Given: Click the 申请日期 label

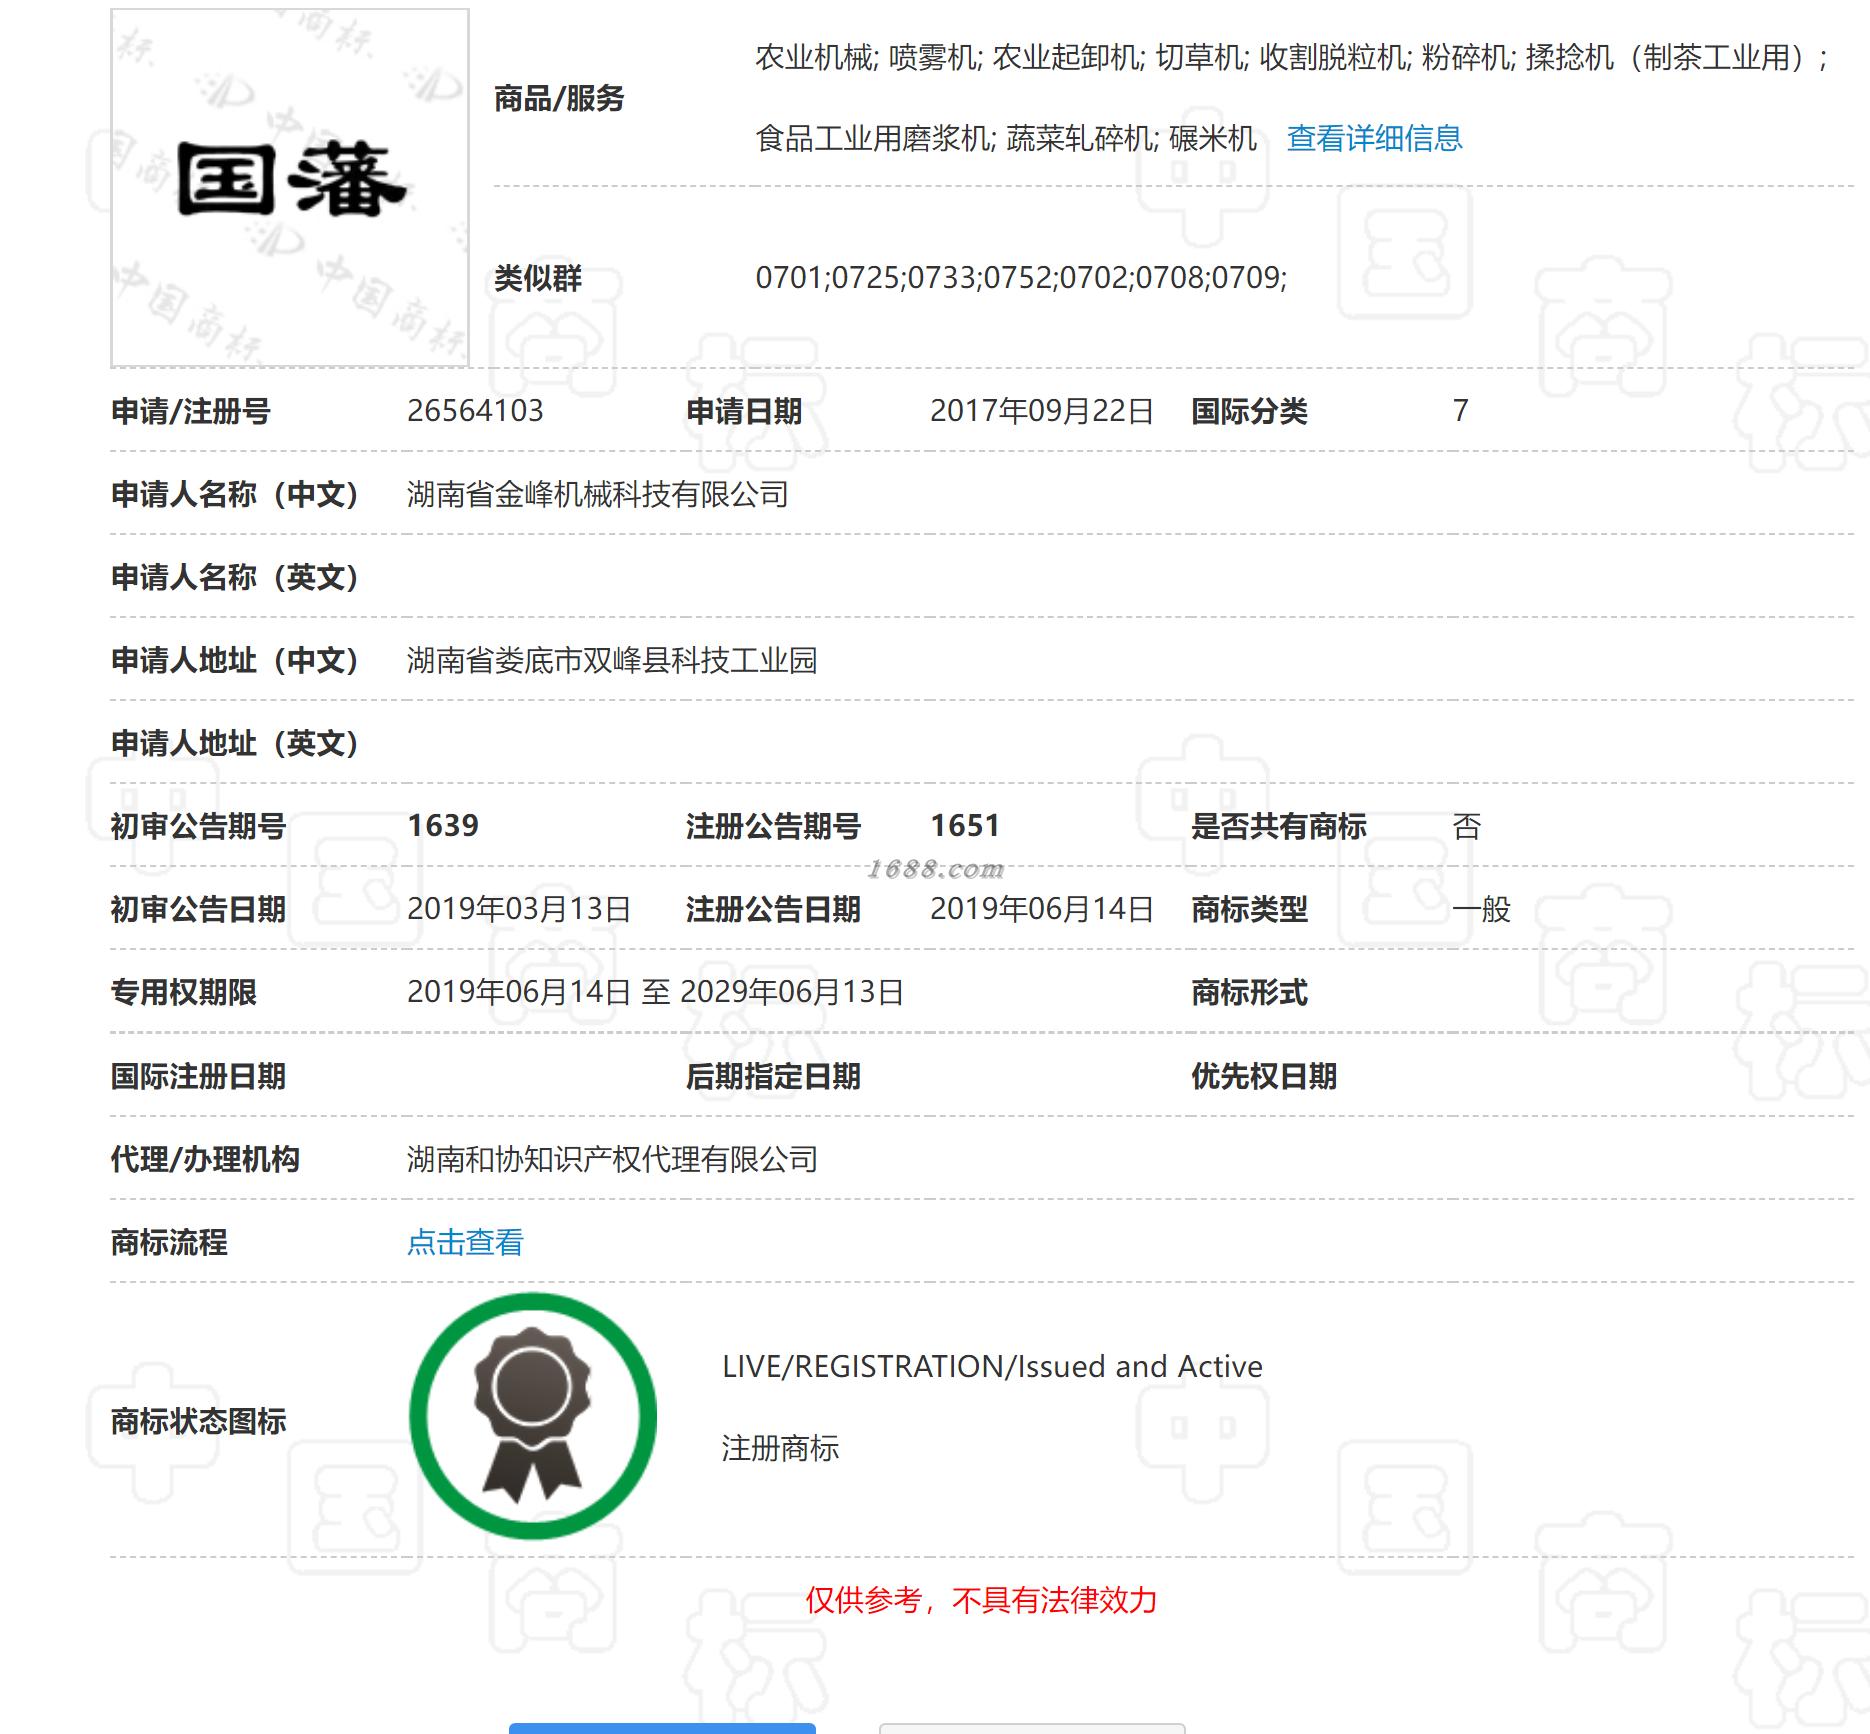Looking at the screenshot, I should (x=744, y=411).
